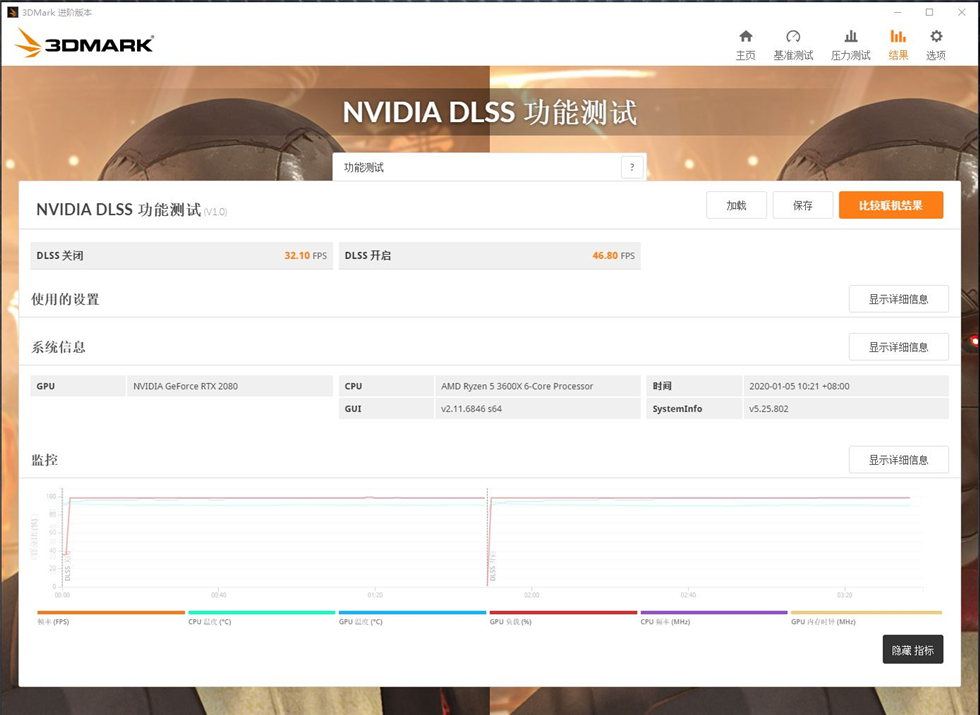Show detailed 系统信息 information
The width and height of the screenshot is (980, 715).
pyautogui.click(x=898, y=346)
